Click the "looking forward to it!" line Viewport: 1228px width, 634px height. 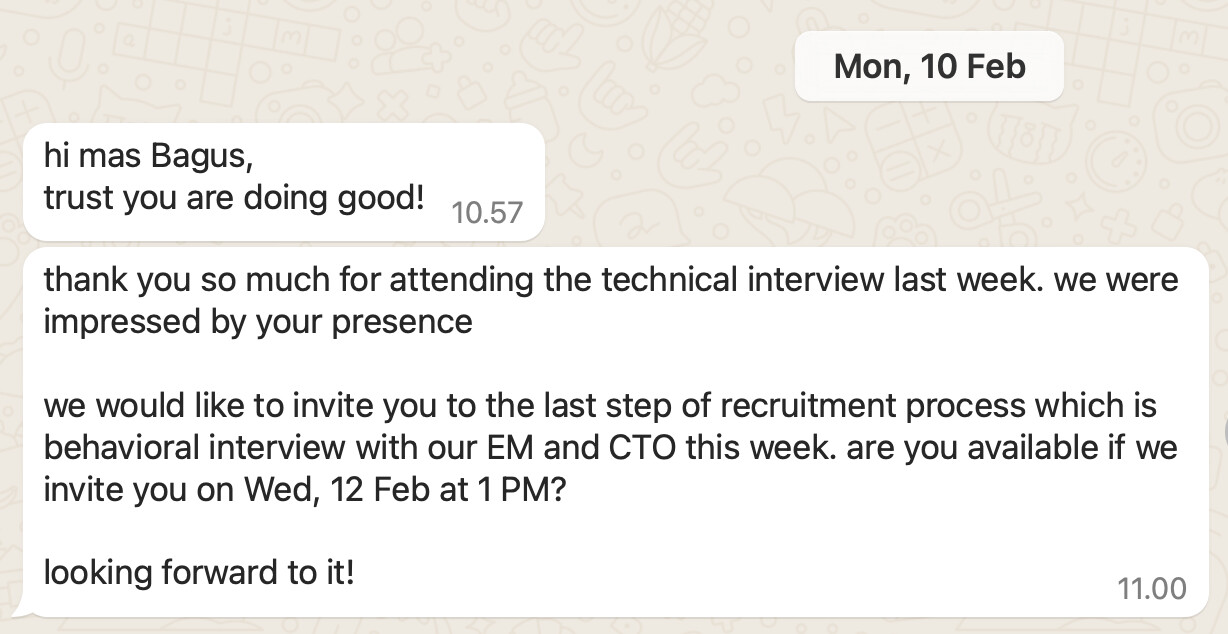coord(199,574)
